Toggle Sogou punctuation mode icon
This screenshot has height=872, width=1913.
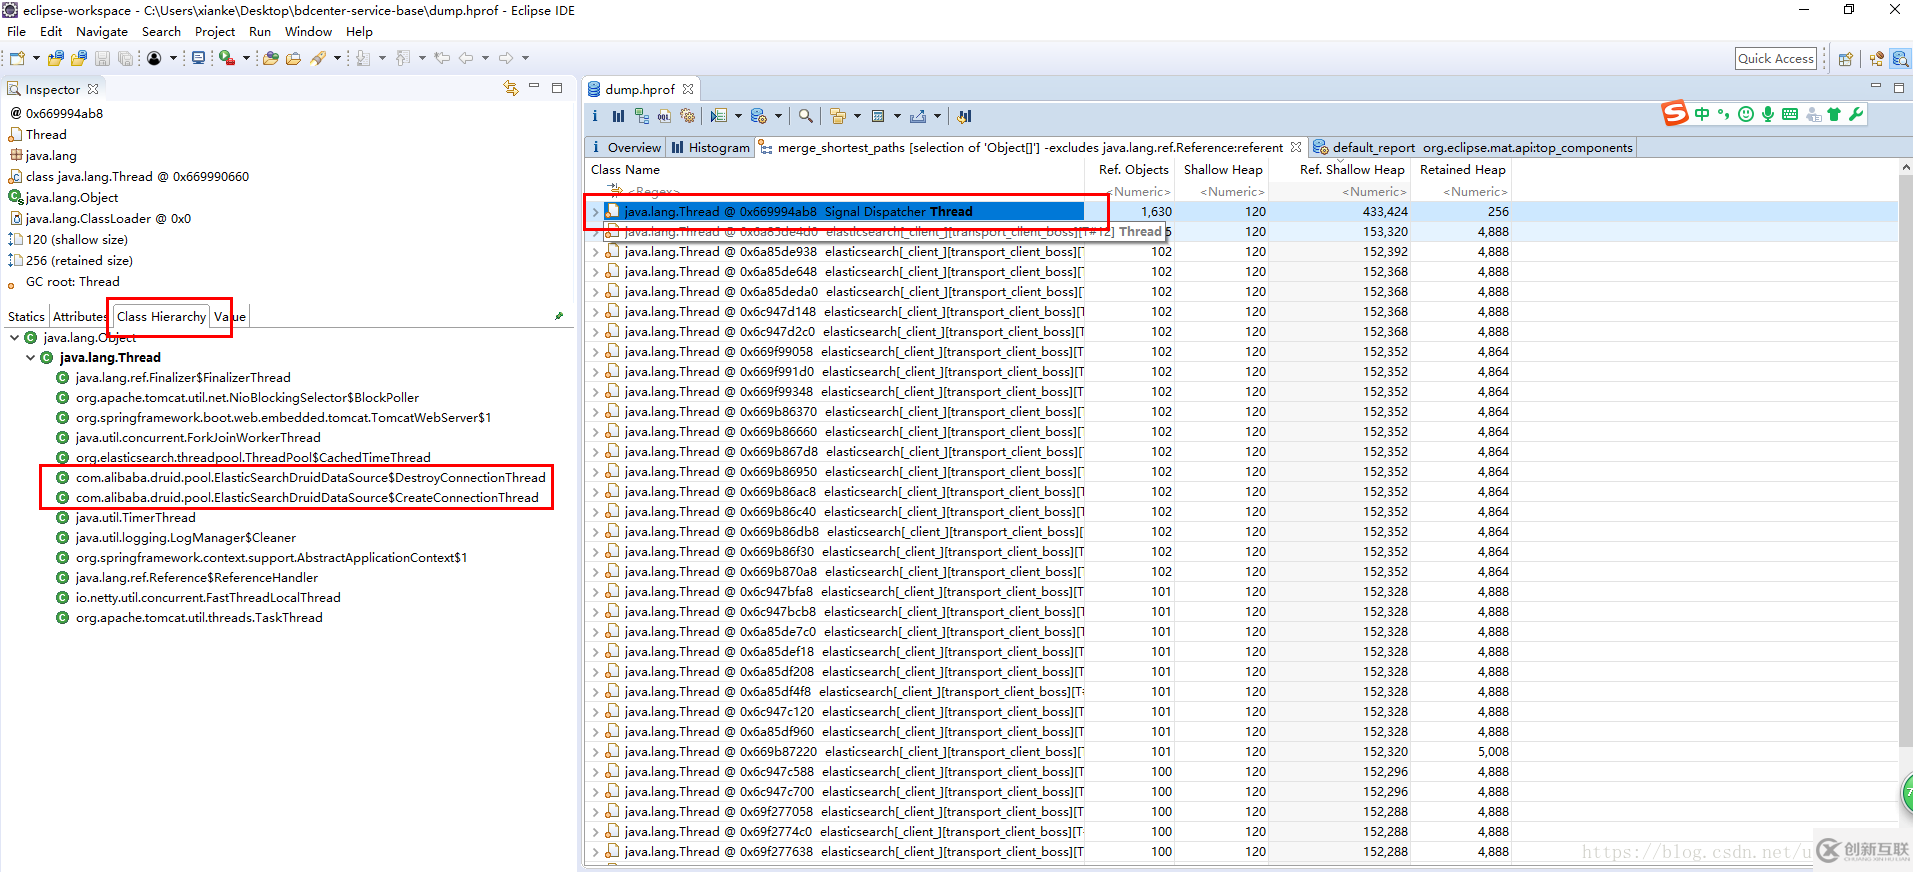[x=1723, y=114]
